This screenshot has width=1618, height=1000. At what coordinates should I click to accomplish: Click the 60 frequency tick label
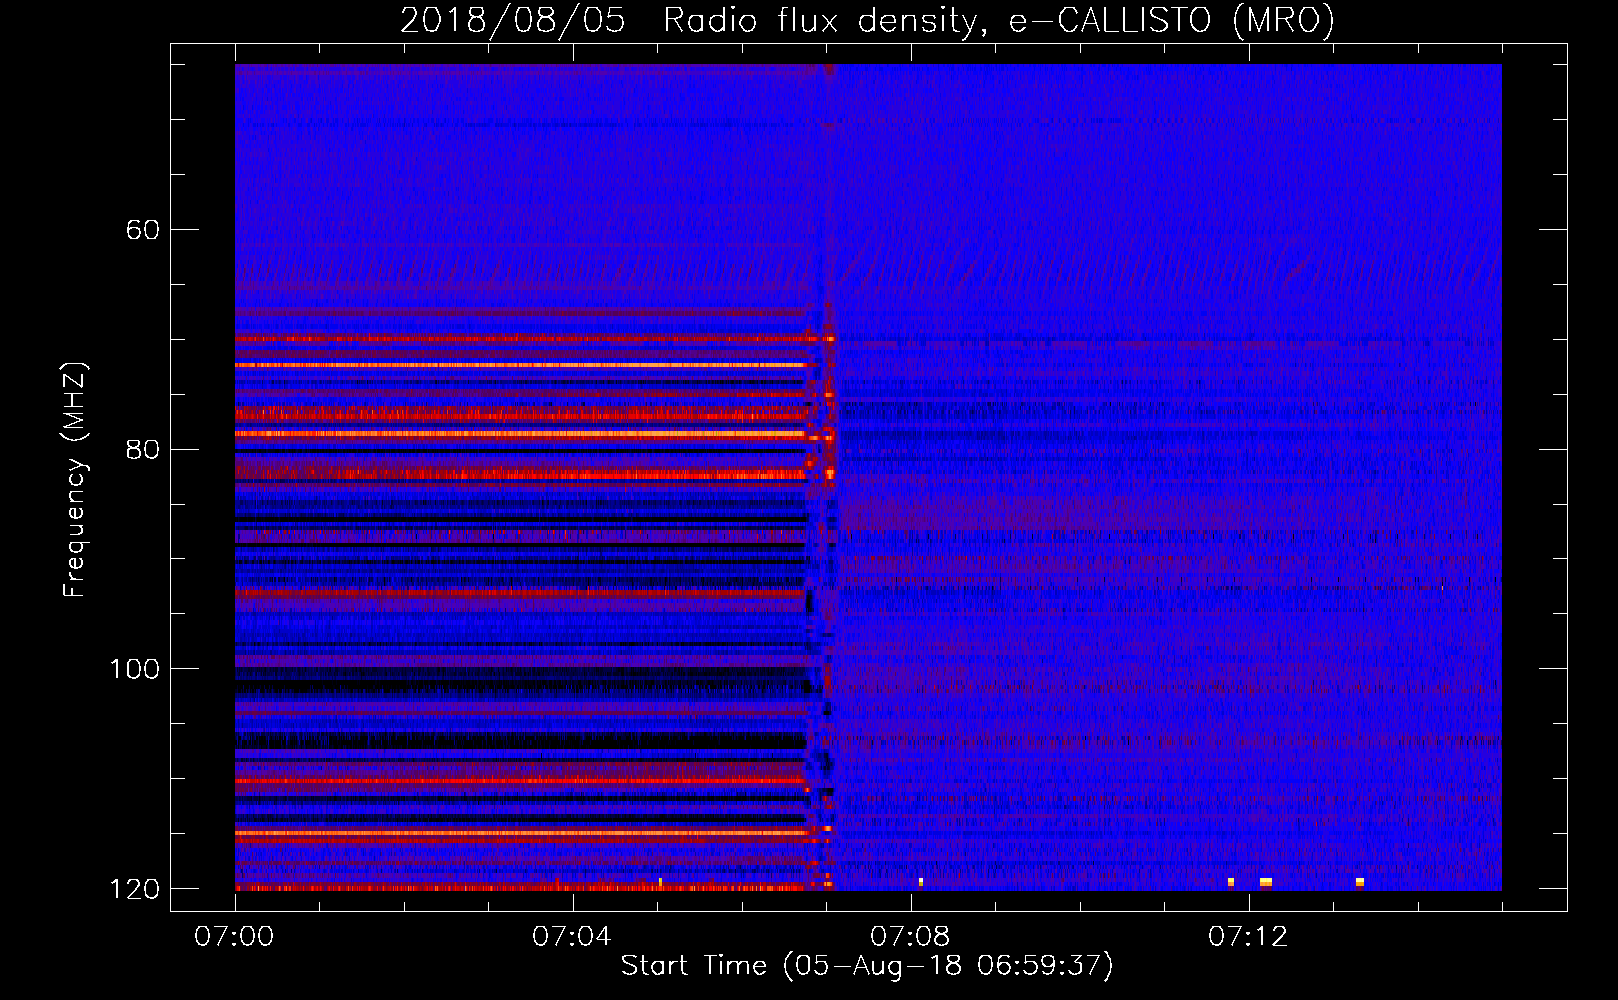click(x=143, y=230)
